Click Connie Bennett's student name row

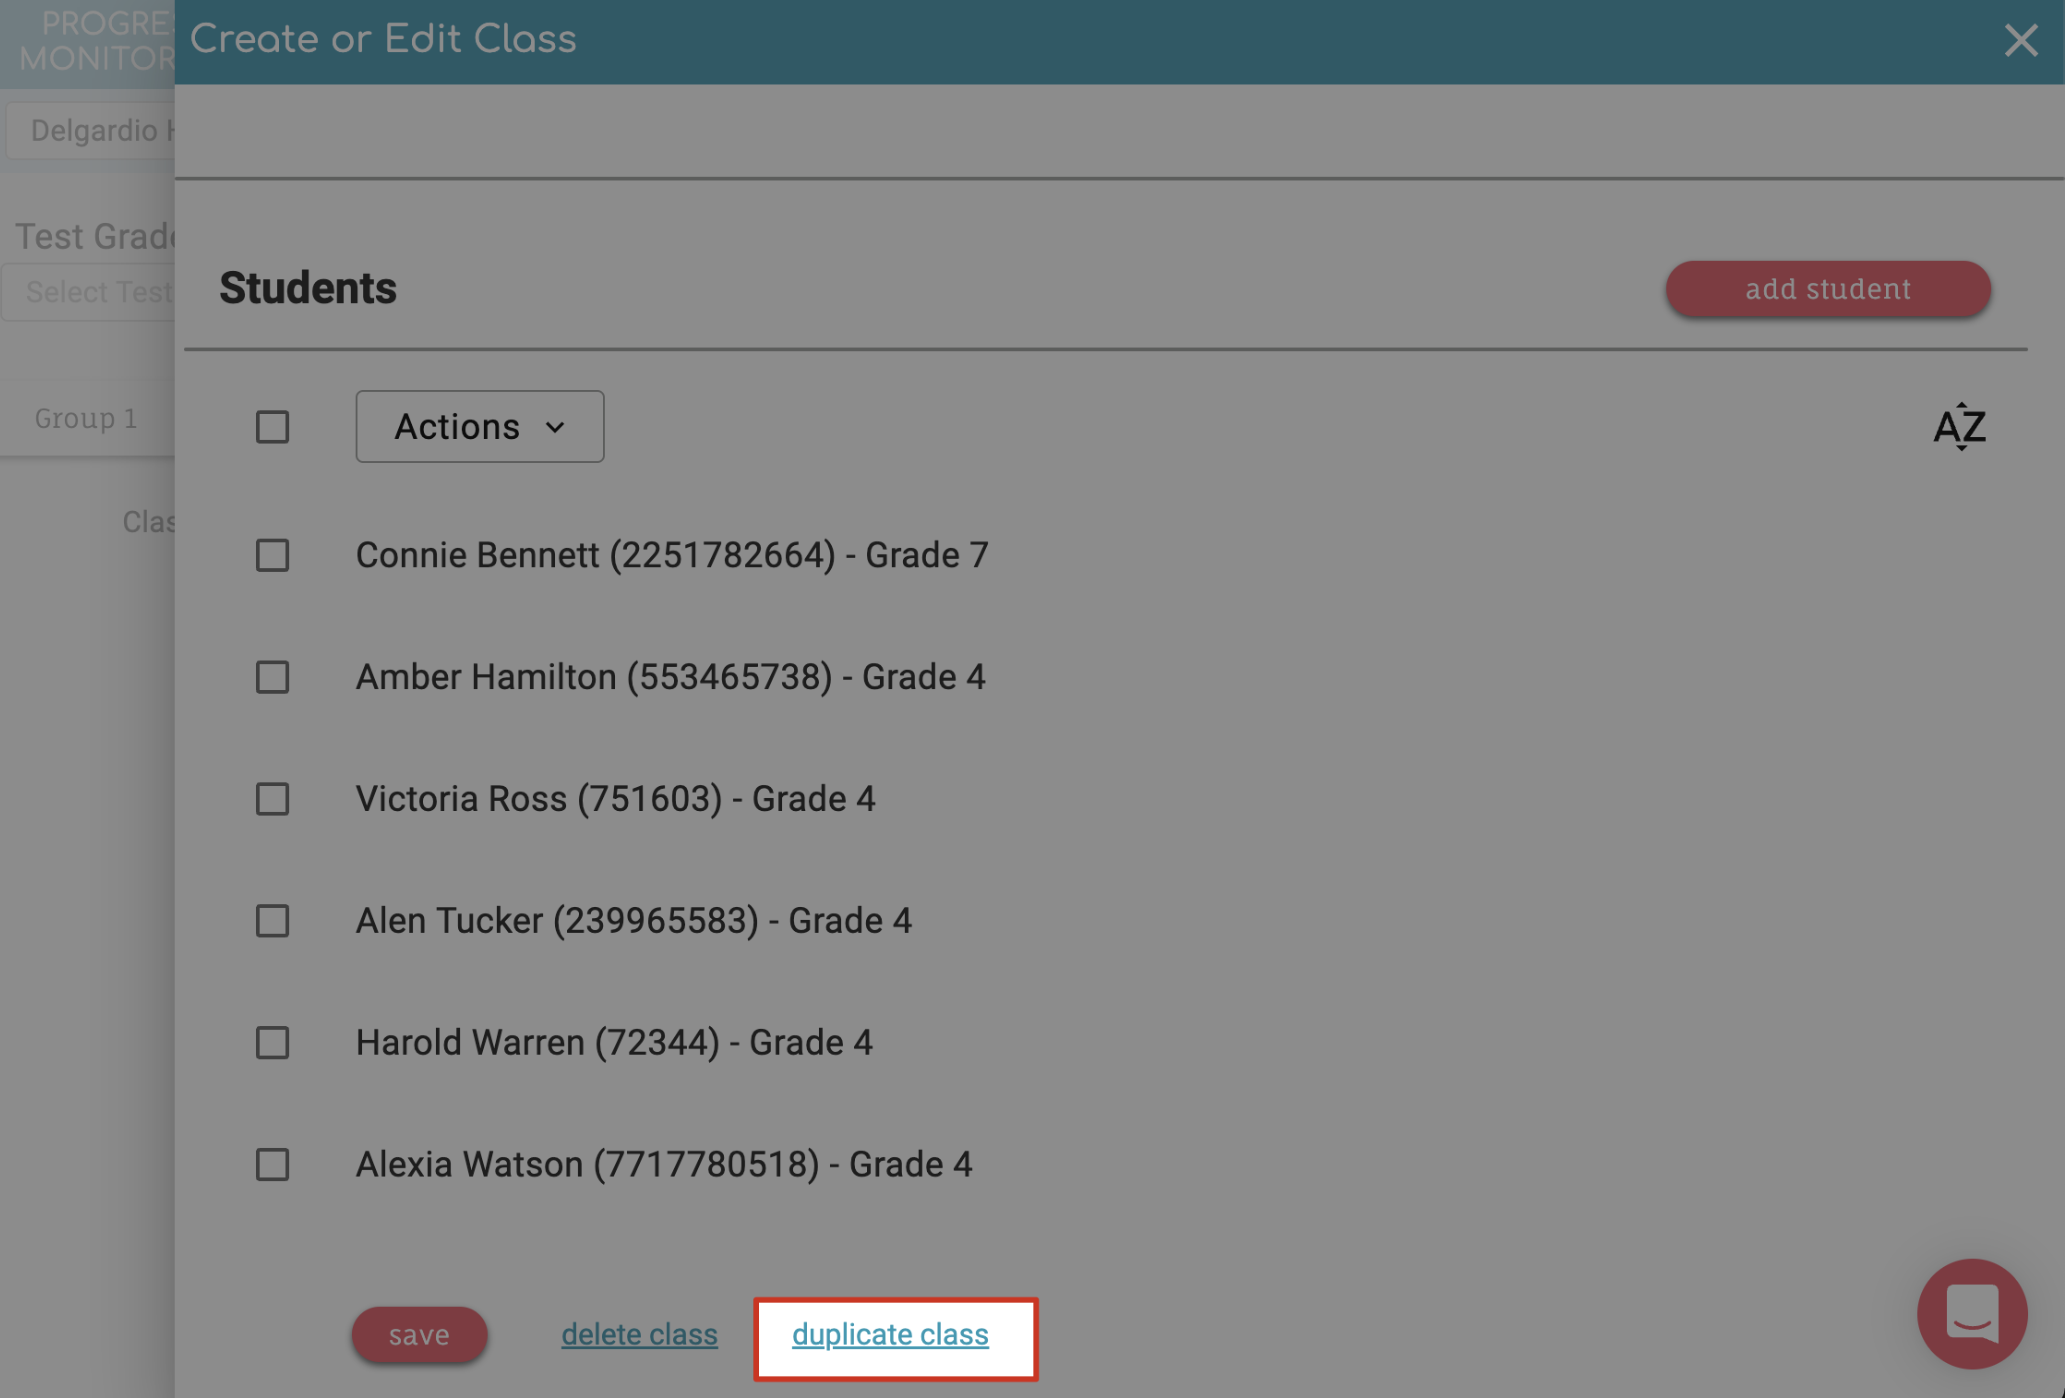pos(672,555)
